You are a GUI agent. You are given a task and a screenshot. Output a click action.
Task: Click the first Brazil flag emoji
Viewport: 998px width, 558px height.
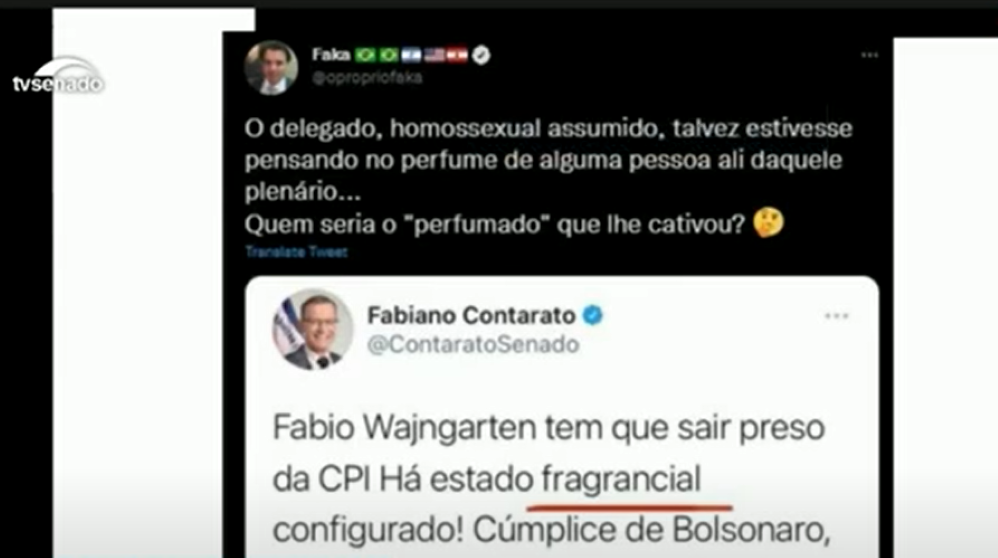[365, 55]
